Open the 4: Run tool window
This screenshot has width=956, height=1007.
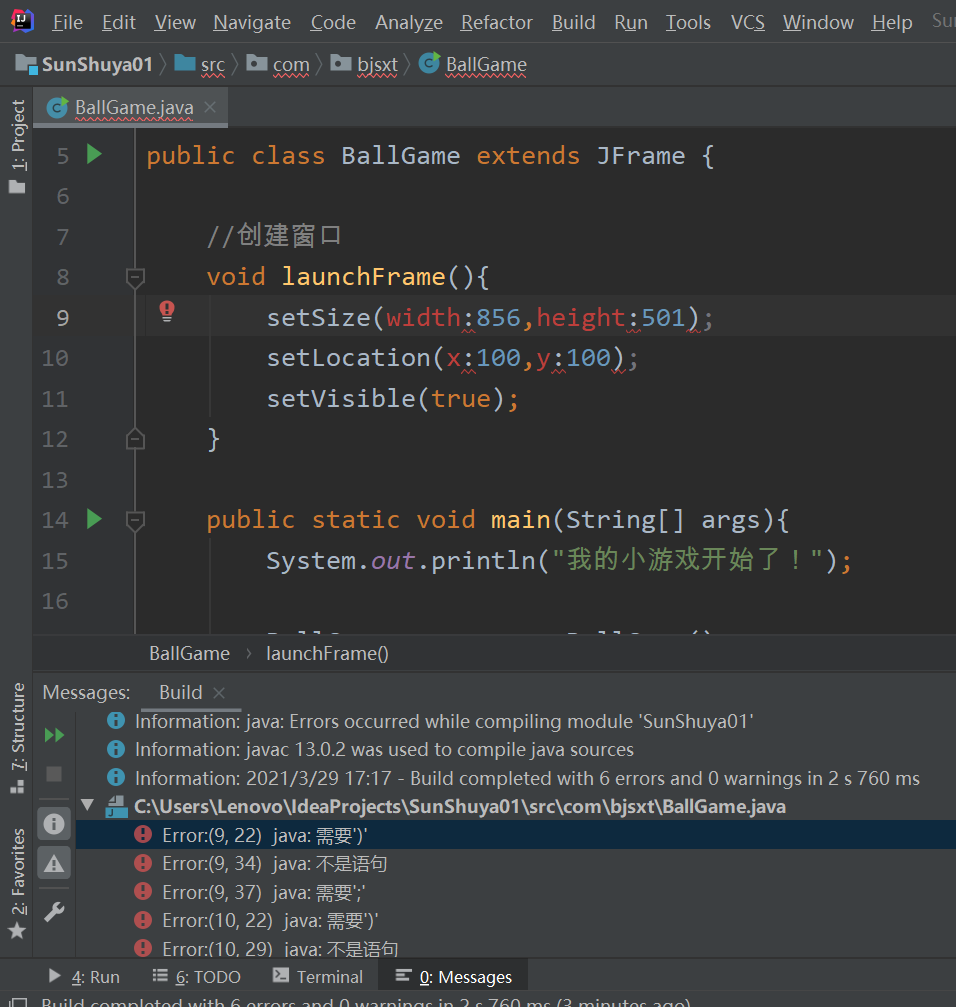coord(84,977)
